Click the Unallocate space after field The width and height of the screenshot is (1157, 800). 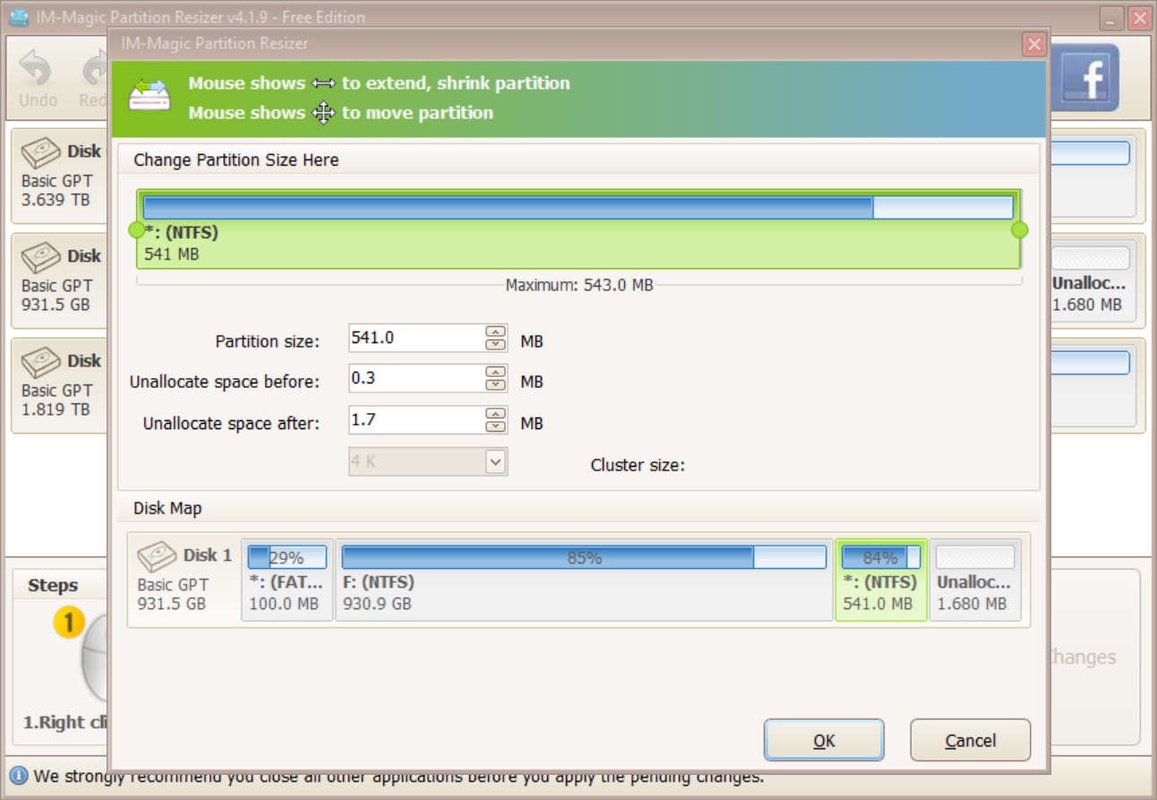point(416,420)
